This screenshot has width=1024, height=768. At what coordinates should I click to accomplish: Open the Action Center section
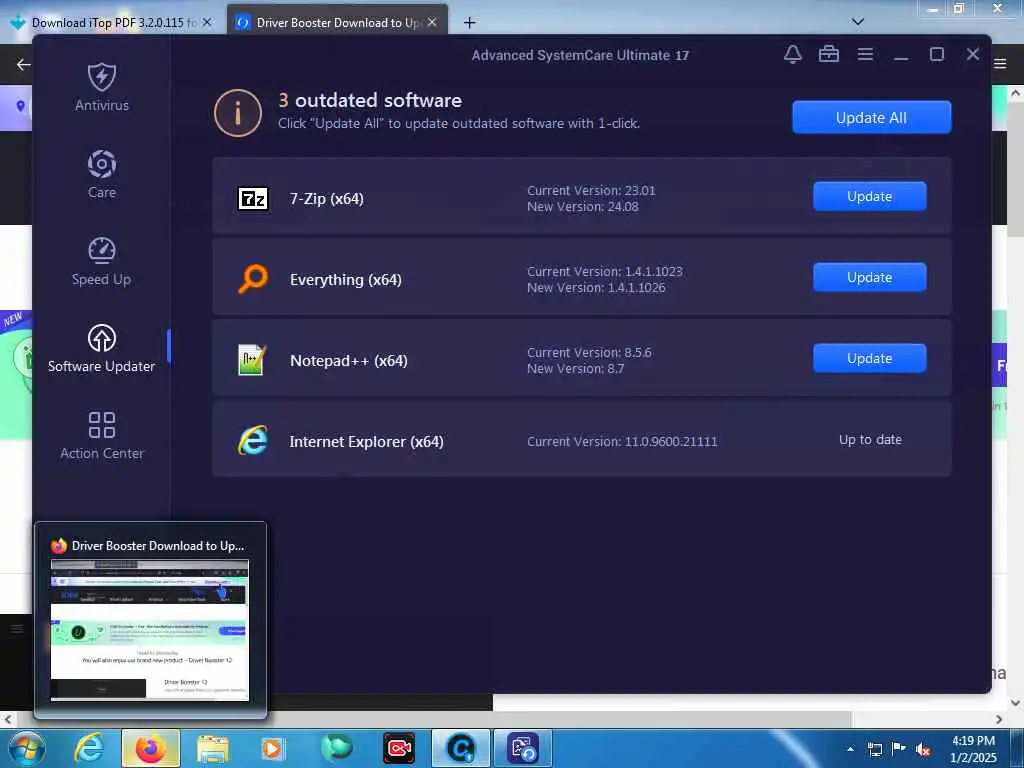[x=102, y=435]
